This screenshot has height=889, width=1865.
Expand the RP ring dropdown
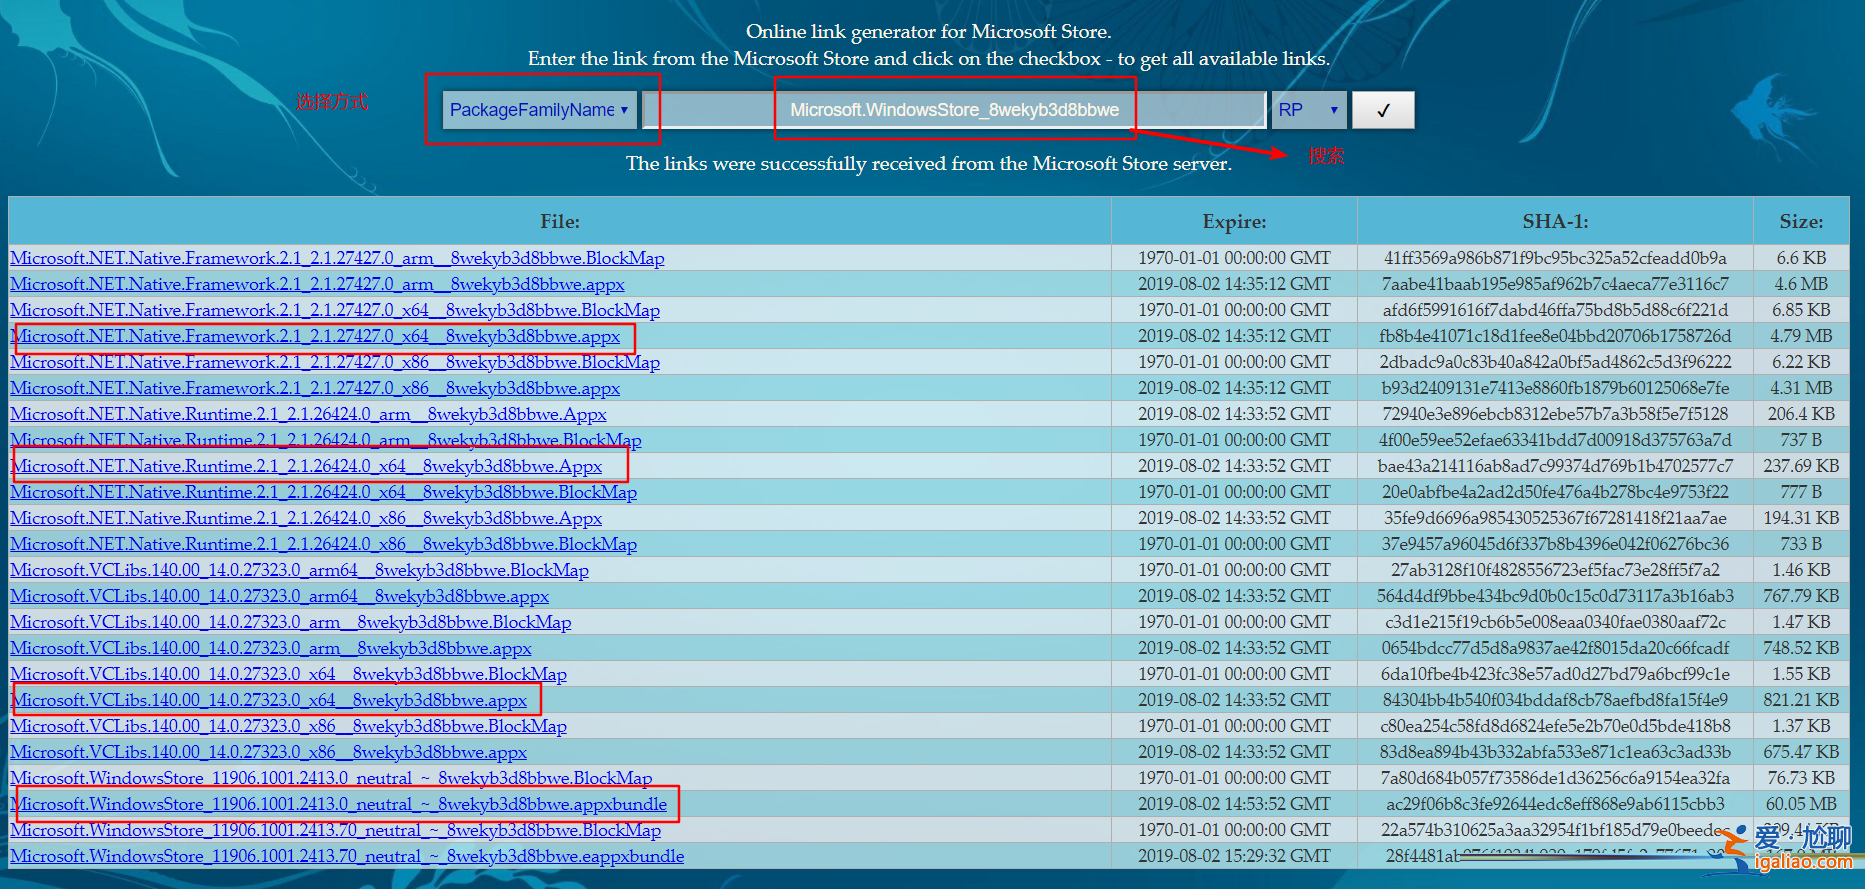pos(1308,110)
